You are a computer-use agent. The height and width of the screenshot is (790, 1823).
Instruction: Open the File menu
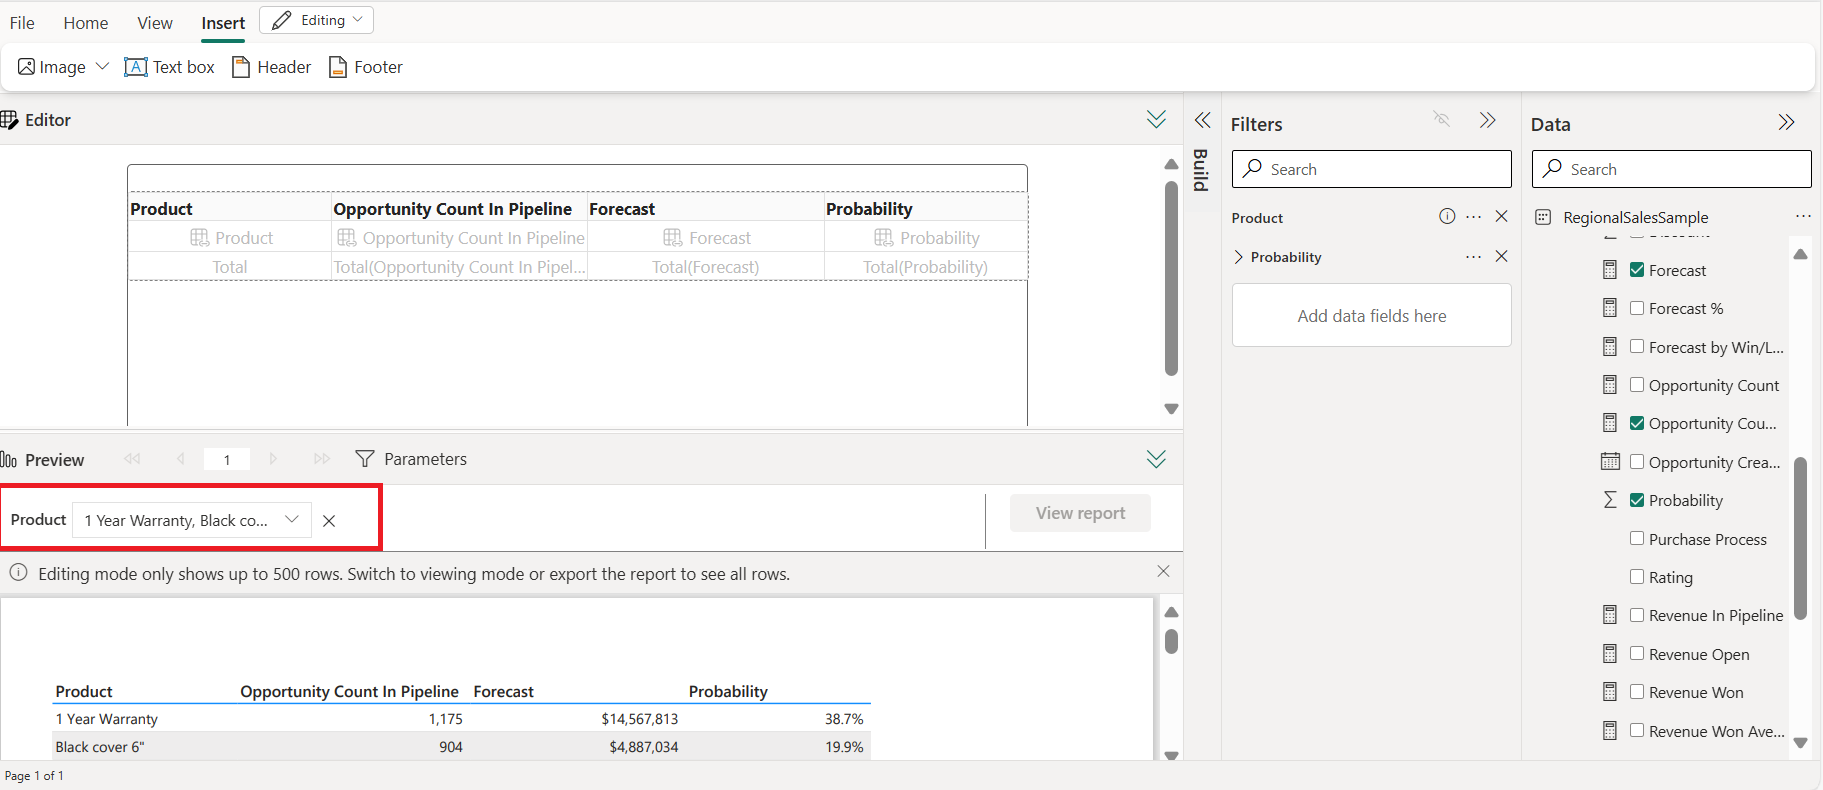22,23
